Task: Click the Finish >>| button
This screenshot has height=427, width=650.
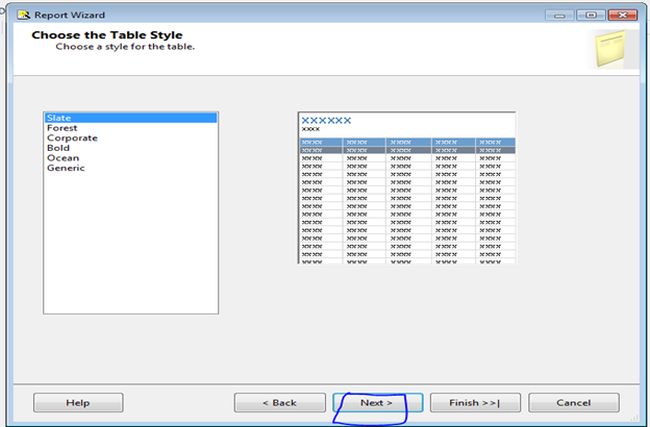Action: 475,403
